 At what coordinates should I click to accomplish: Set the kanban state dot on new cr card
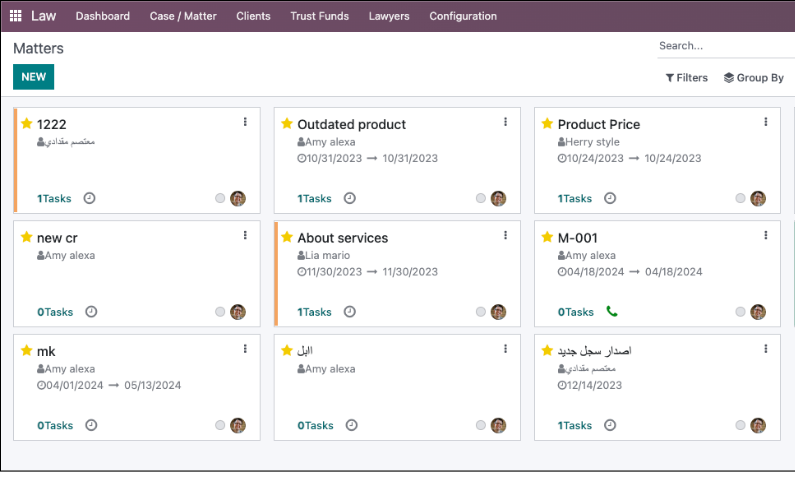click(x=220, y=312)
